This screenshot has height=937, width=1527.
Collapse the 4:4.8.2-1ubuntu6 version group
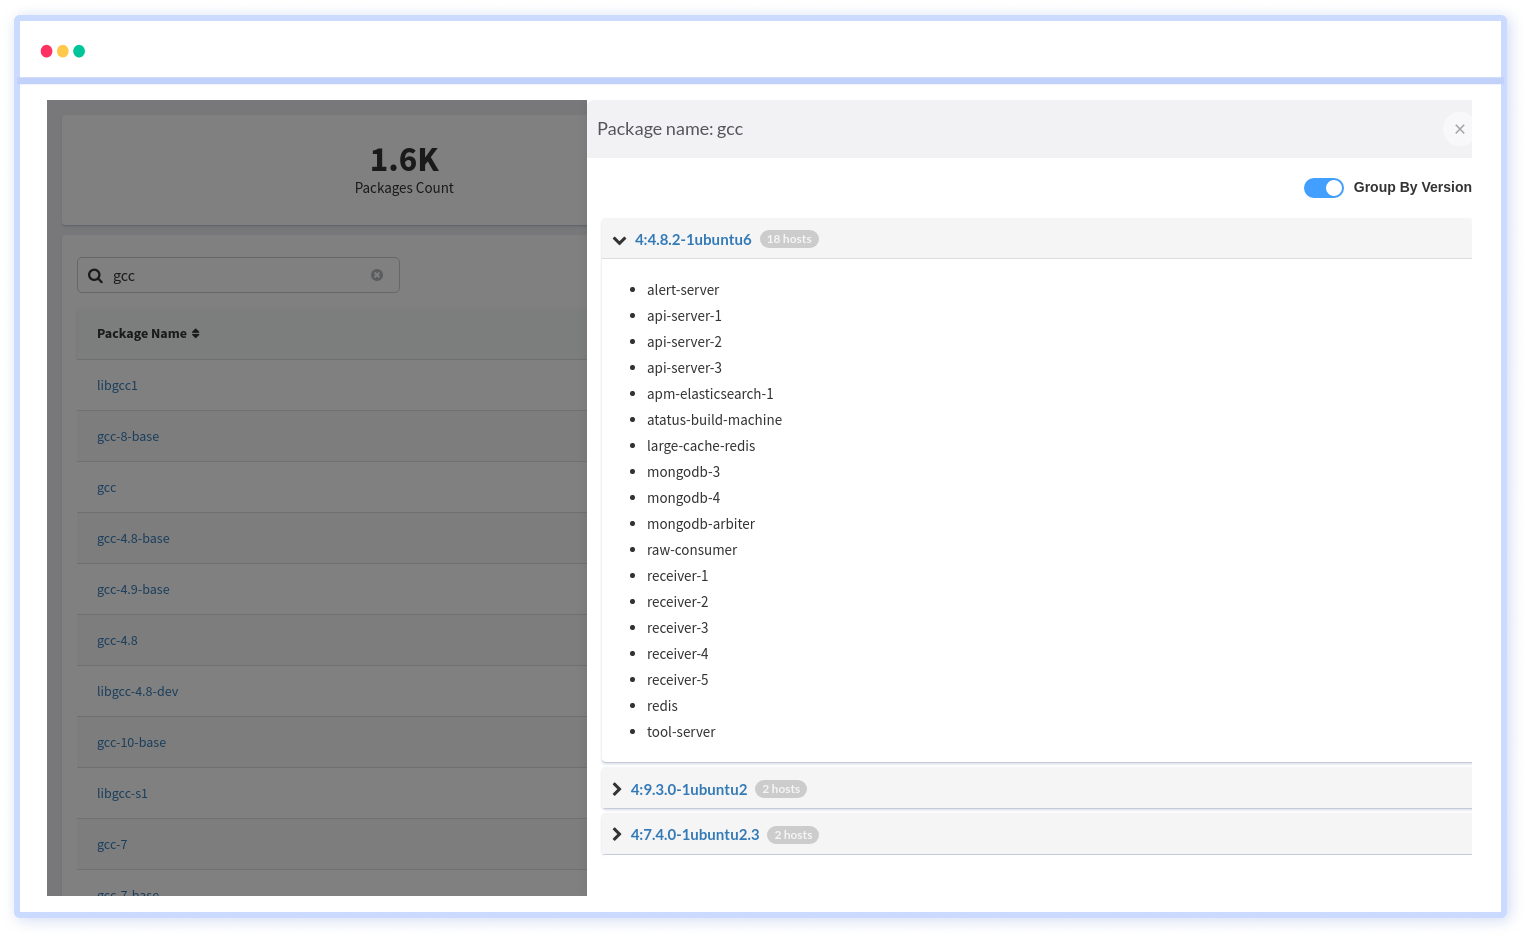(619, 239)
